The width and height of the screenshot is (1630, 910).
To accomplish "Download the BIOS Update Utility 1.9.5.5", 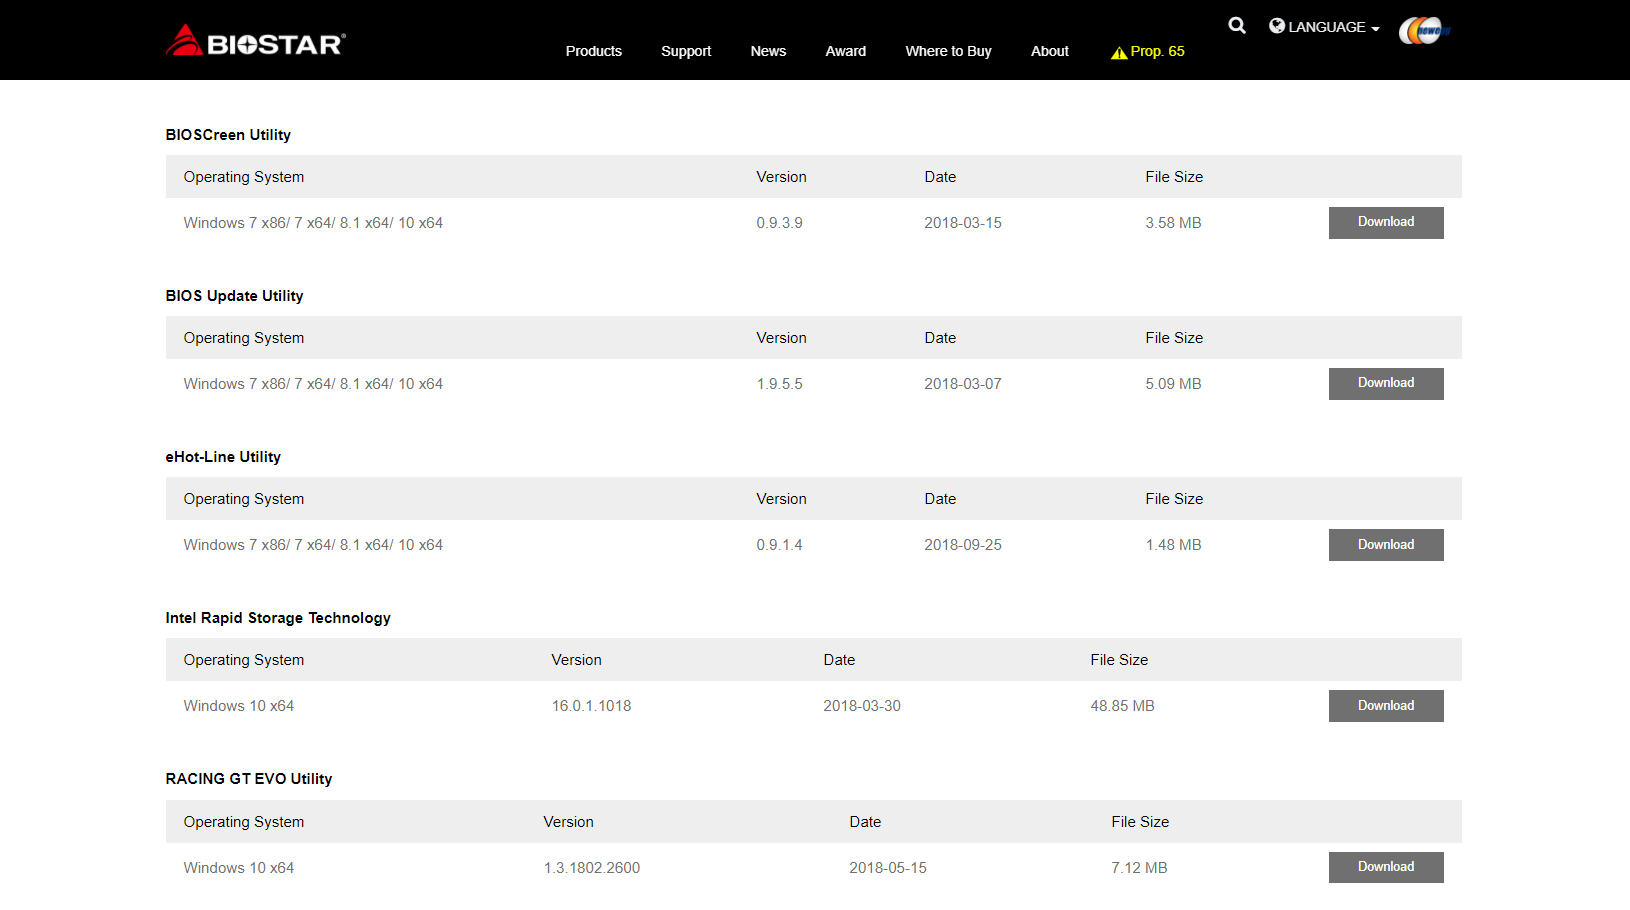I will point(1386,384).
